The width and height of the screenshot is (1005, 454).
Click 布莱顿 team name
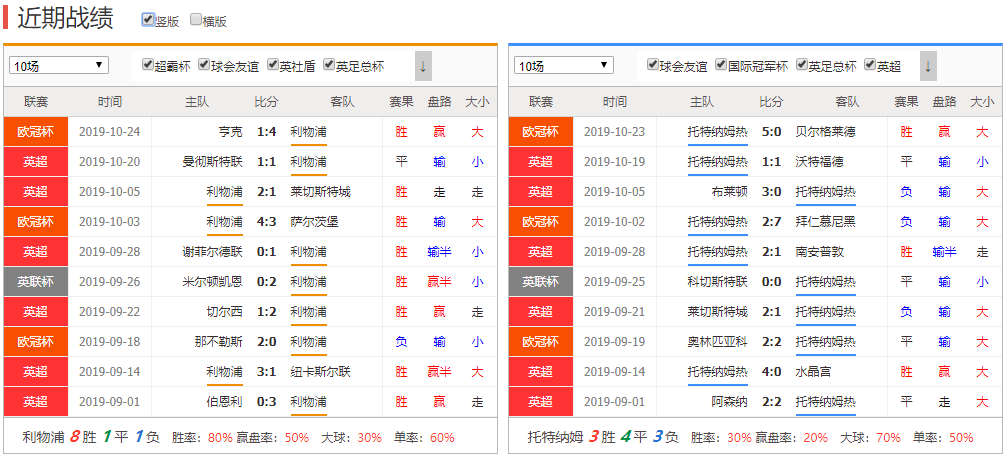point(730,192)
